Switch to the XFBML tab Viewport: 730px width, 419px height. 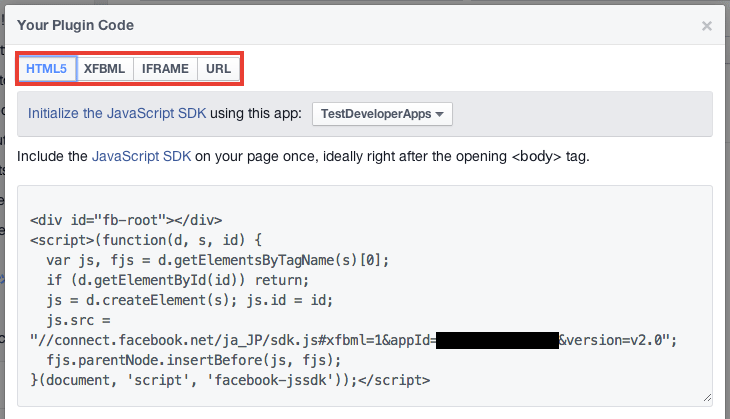tap(105, 69)
